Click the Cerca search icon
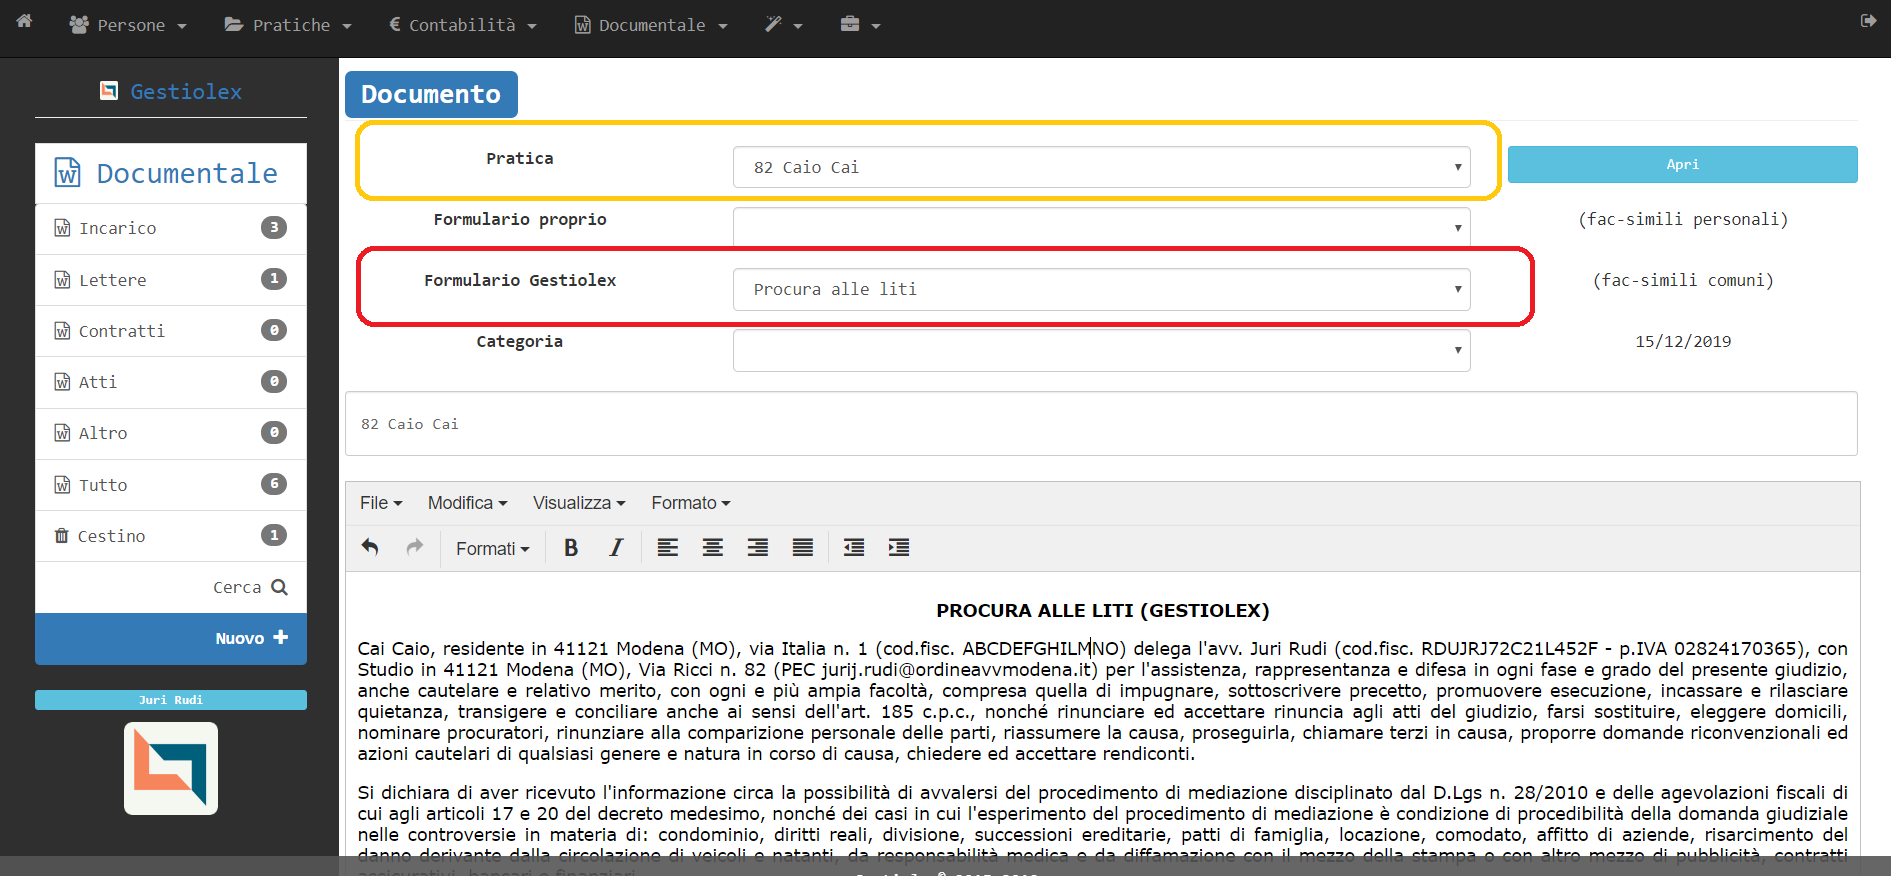The width and height of the screenshot is (1891, 876). pyautogui.click(x=280, y=587)
